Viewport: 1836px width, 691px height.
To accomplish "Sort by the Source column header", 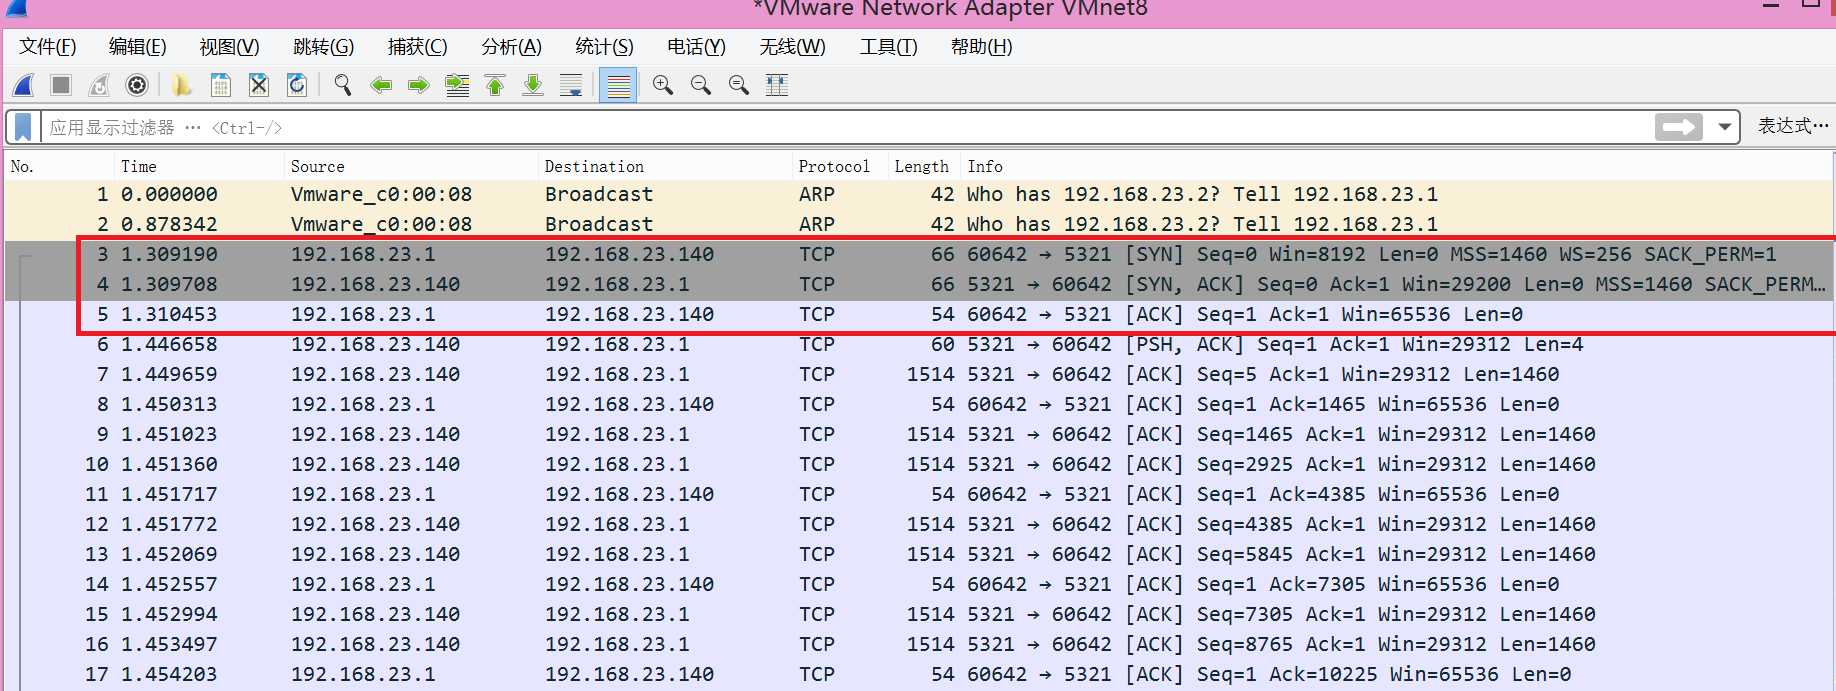I will tap(411, 166).
